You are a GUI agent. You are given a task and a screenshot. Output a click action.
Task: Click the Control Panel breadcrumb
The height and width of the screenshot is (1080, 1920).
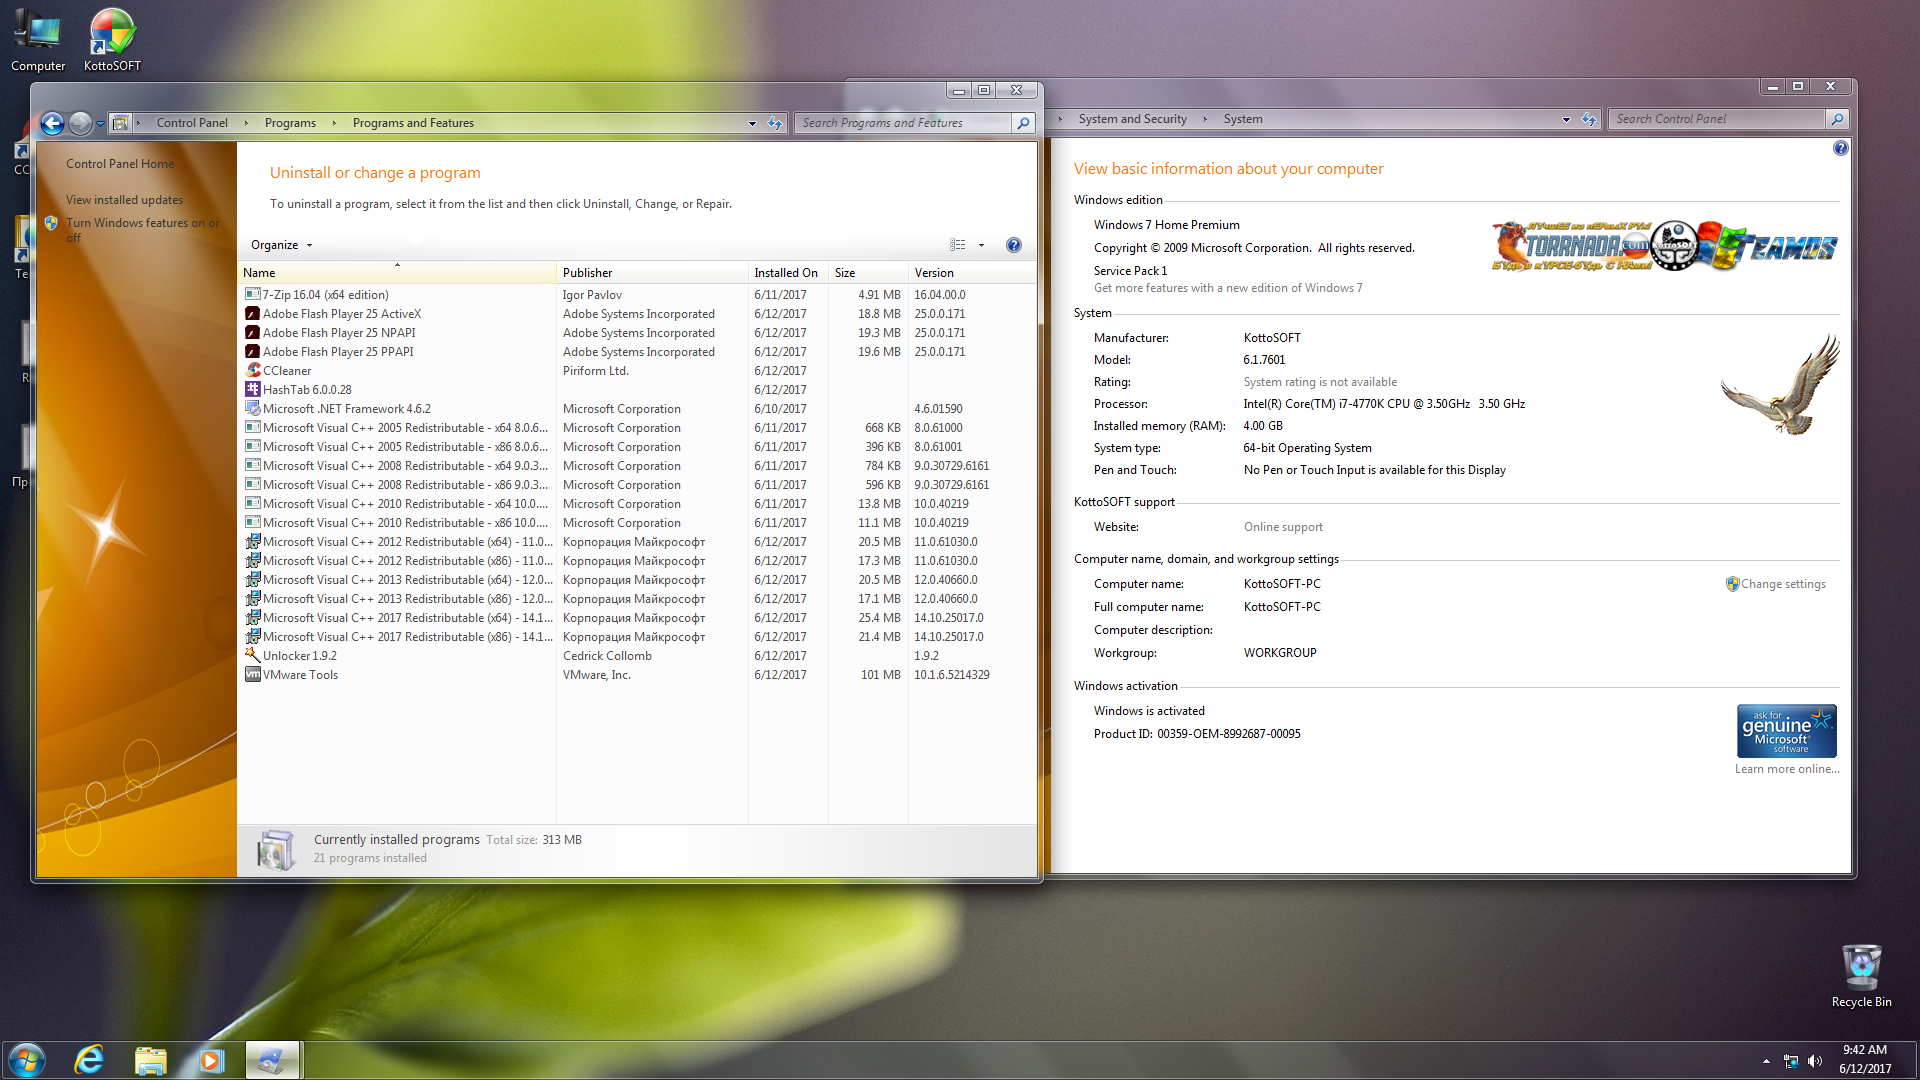click(192, 123)
